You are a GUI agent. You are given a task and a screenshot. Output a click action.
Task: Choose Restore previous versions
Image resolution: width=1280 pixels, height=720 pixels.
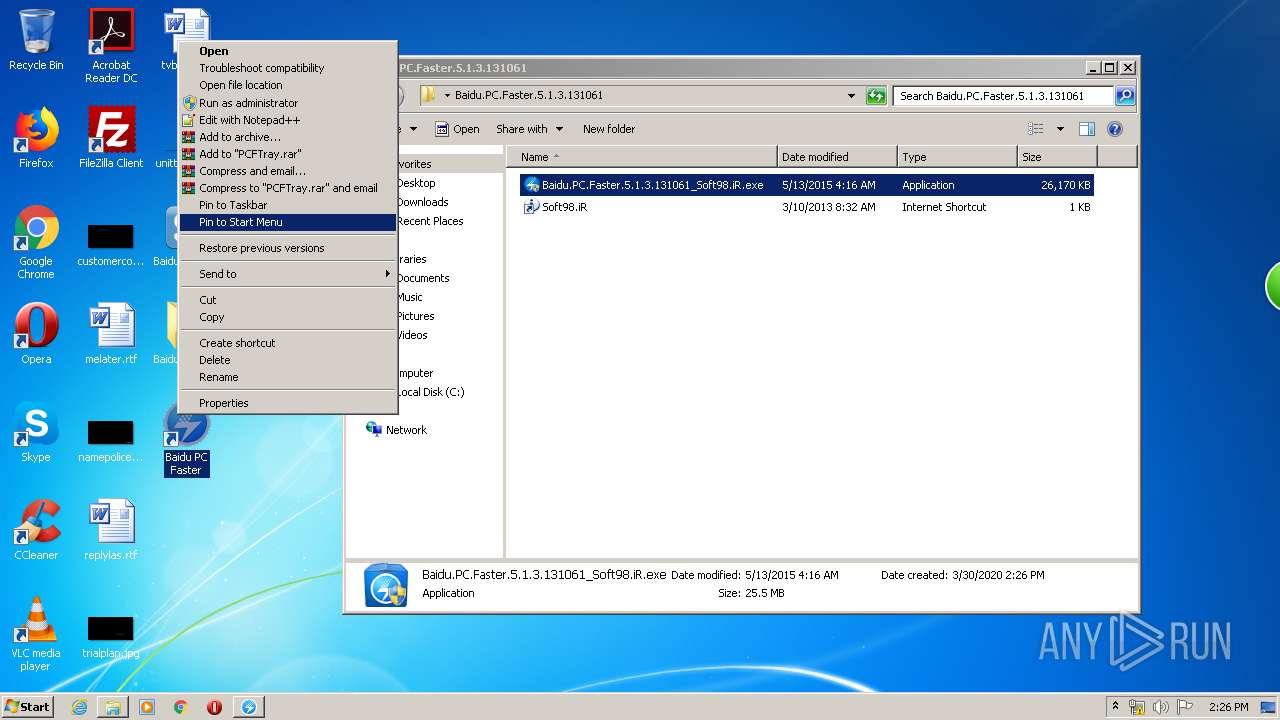(288, 248)
